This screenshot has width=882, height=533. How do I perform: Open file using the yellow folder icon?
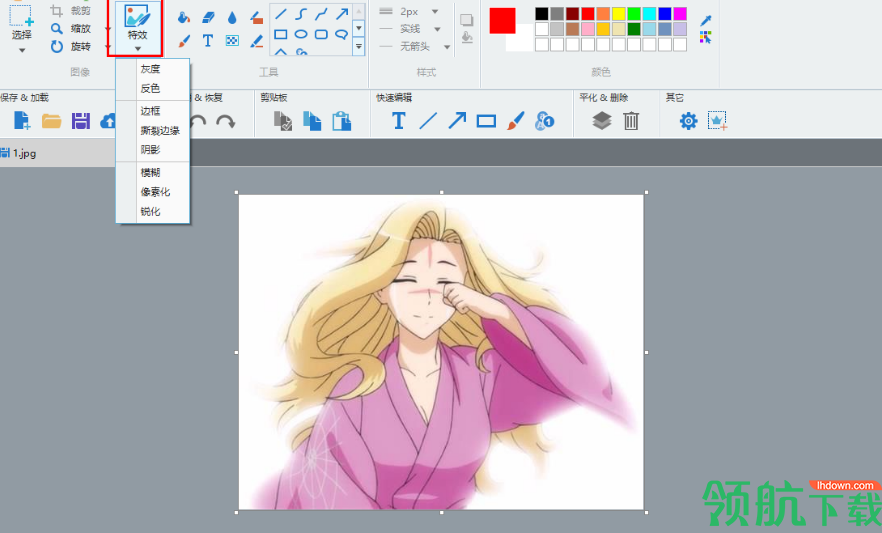51,120
